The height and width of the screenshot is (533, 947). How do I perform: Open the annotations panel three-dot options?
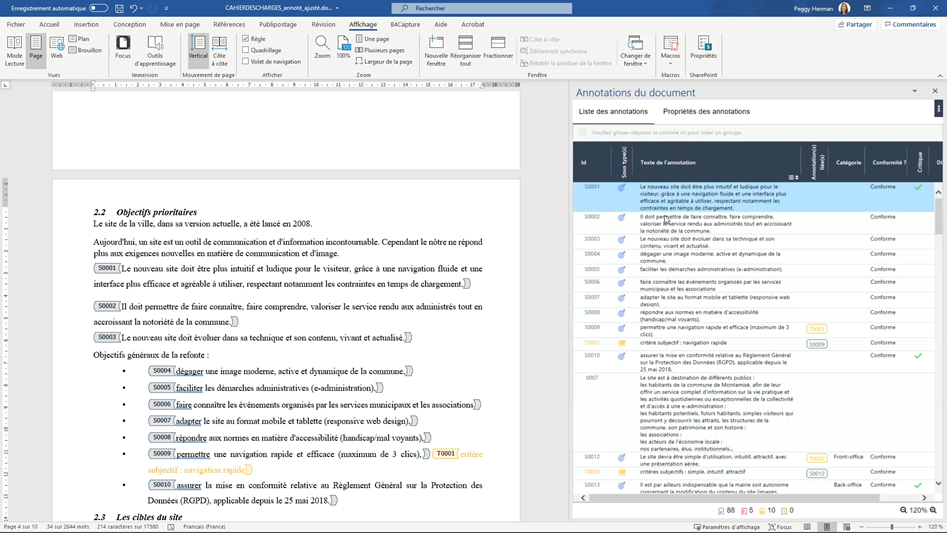pyautogui.click(x=939, y=109)
